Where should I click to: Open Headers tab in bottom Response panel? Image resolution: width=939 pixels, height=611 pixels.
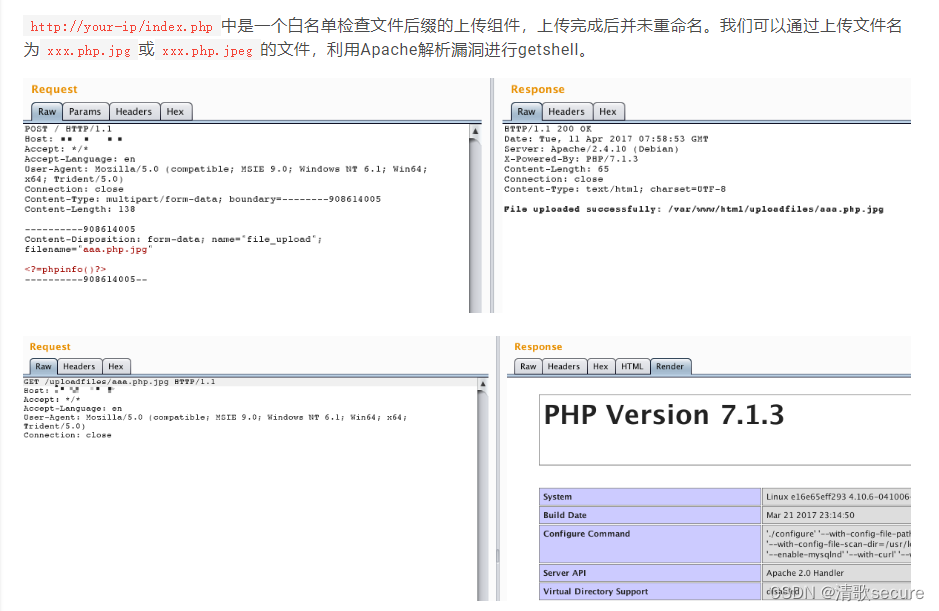tap(564, 366)
